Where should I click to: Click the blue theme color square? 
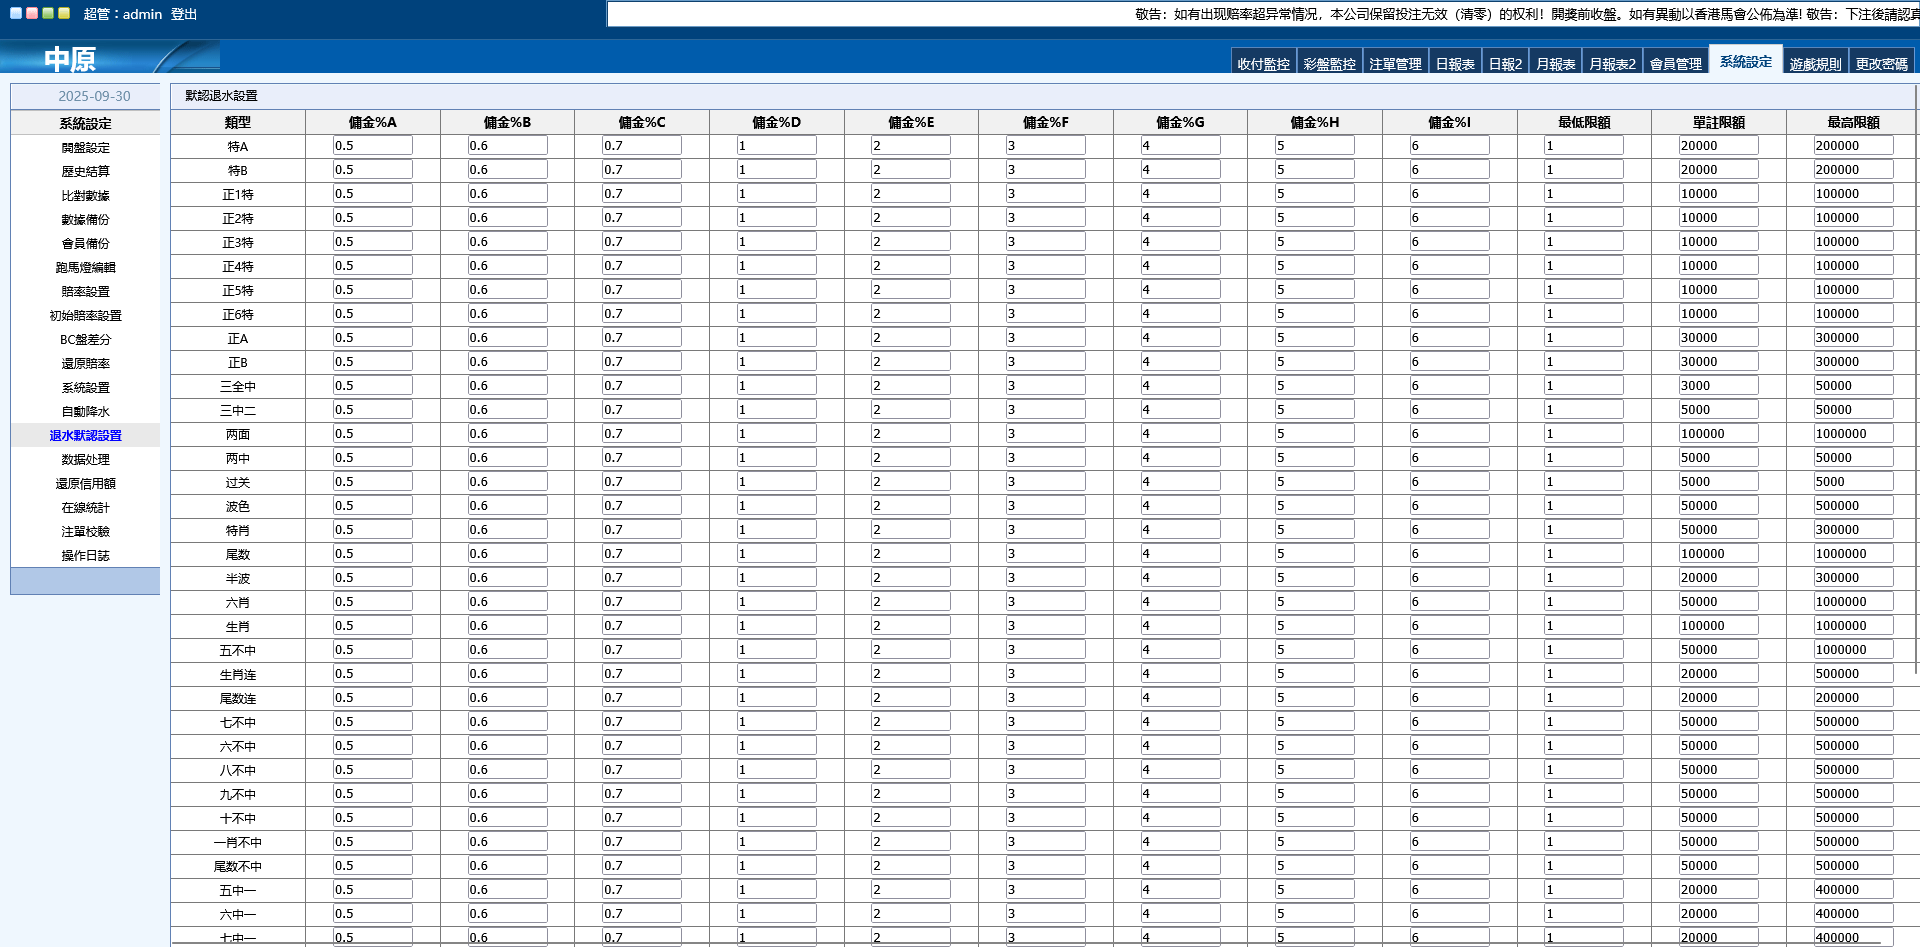16,14
